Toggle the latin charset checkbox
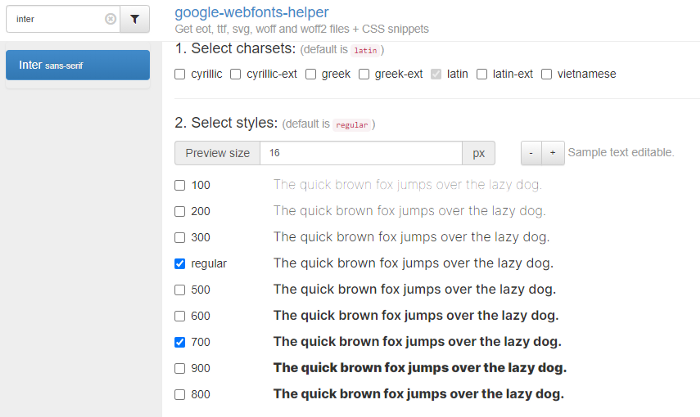The width and height of the screenshot is (700, 417). (x=436, y=74)
